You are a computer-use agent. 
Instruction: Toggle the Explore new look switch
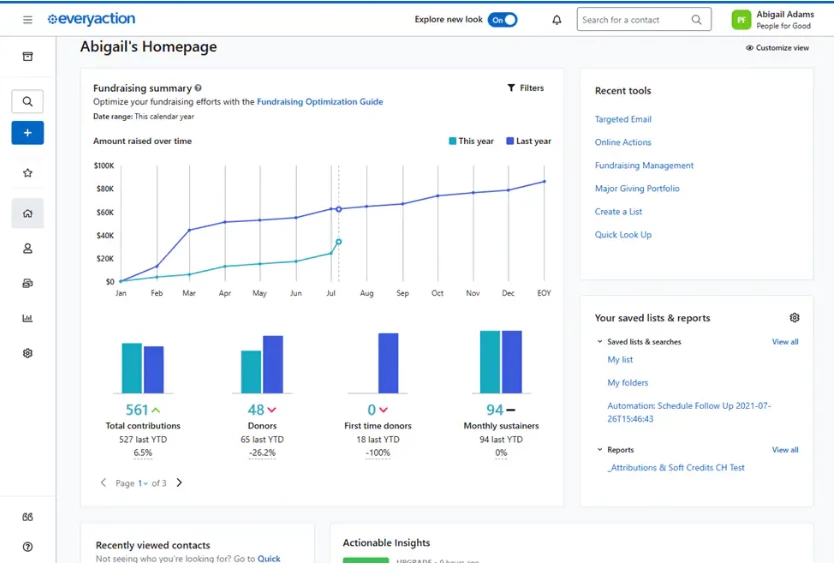click(x=502, y=20)
